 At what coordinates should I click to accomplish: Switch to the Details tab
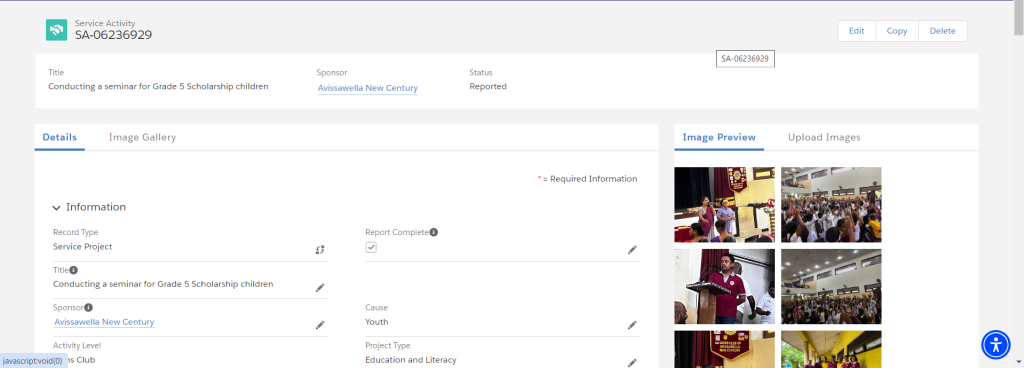click(59, 137)
